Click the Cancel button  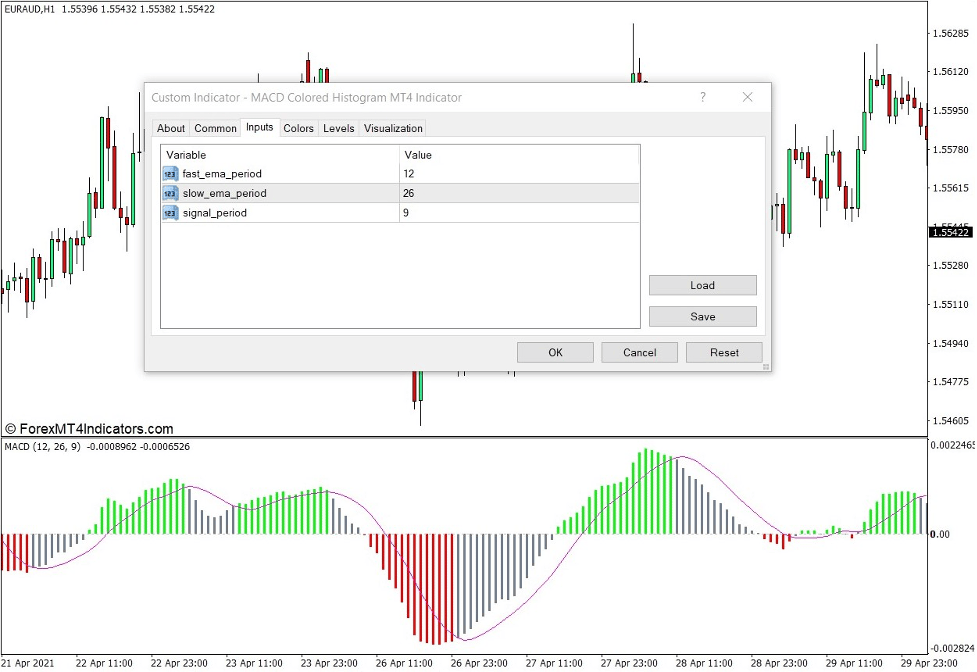click(639, 352)
